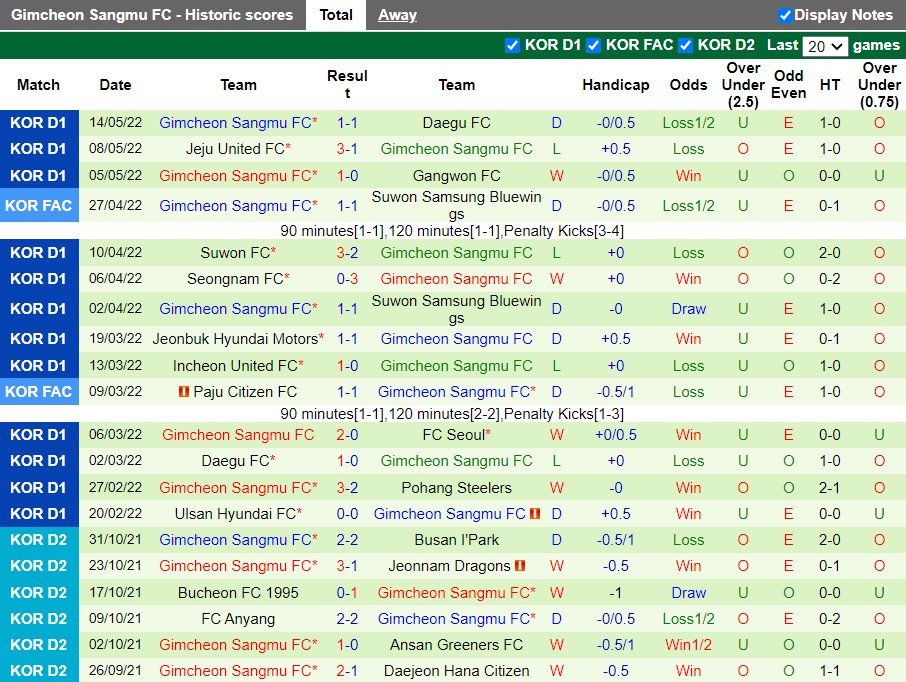This screenshot has width=906, height=682.
Task: Click Draw odds on 02/04/22 row
Action: 688,309
